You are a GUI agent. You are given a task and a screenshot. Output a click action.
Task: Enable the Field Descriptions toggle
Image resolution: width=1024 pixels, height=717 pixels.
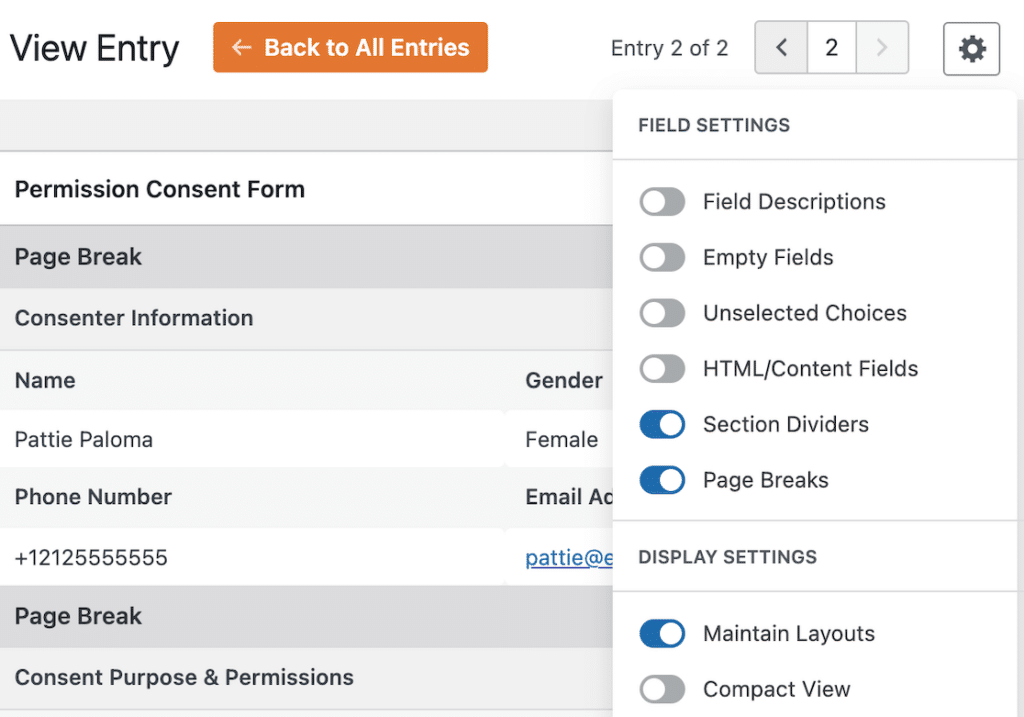[661, 201]
